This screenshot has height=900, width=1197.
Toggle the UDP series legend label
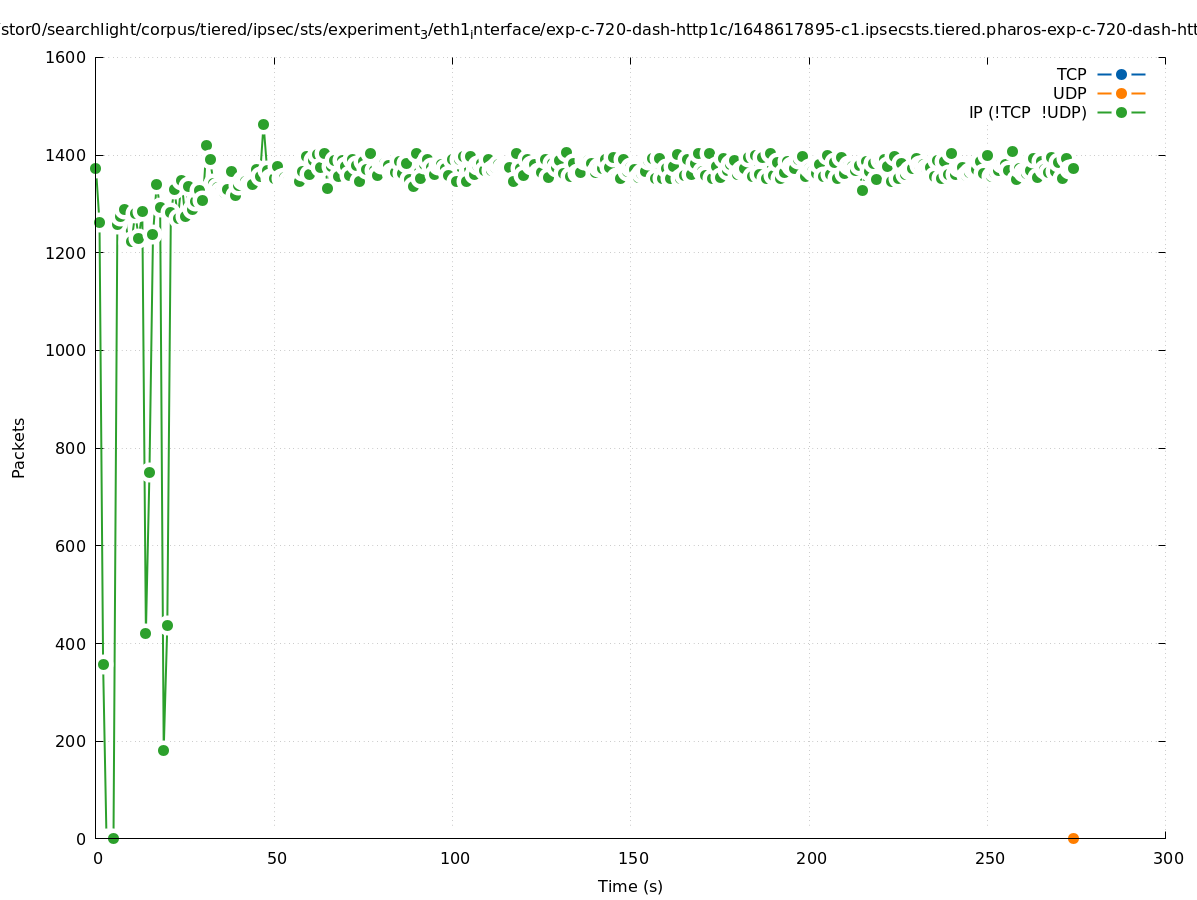coord(1069,93)
